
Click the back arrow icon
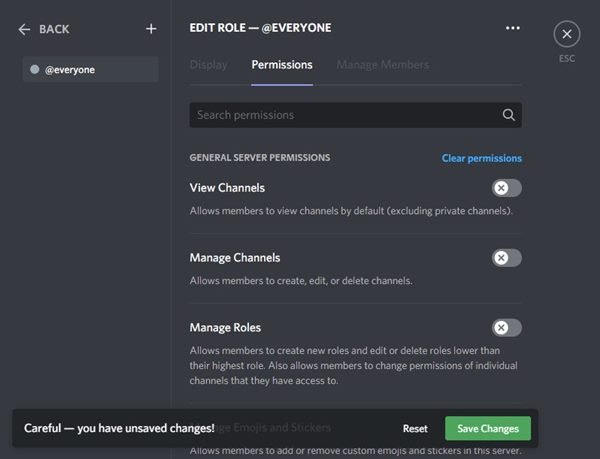click(24, 29)
